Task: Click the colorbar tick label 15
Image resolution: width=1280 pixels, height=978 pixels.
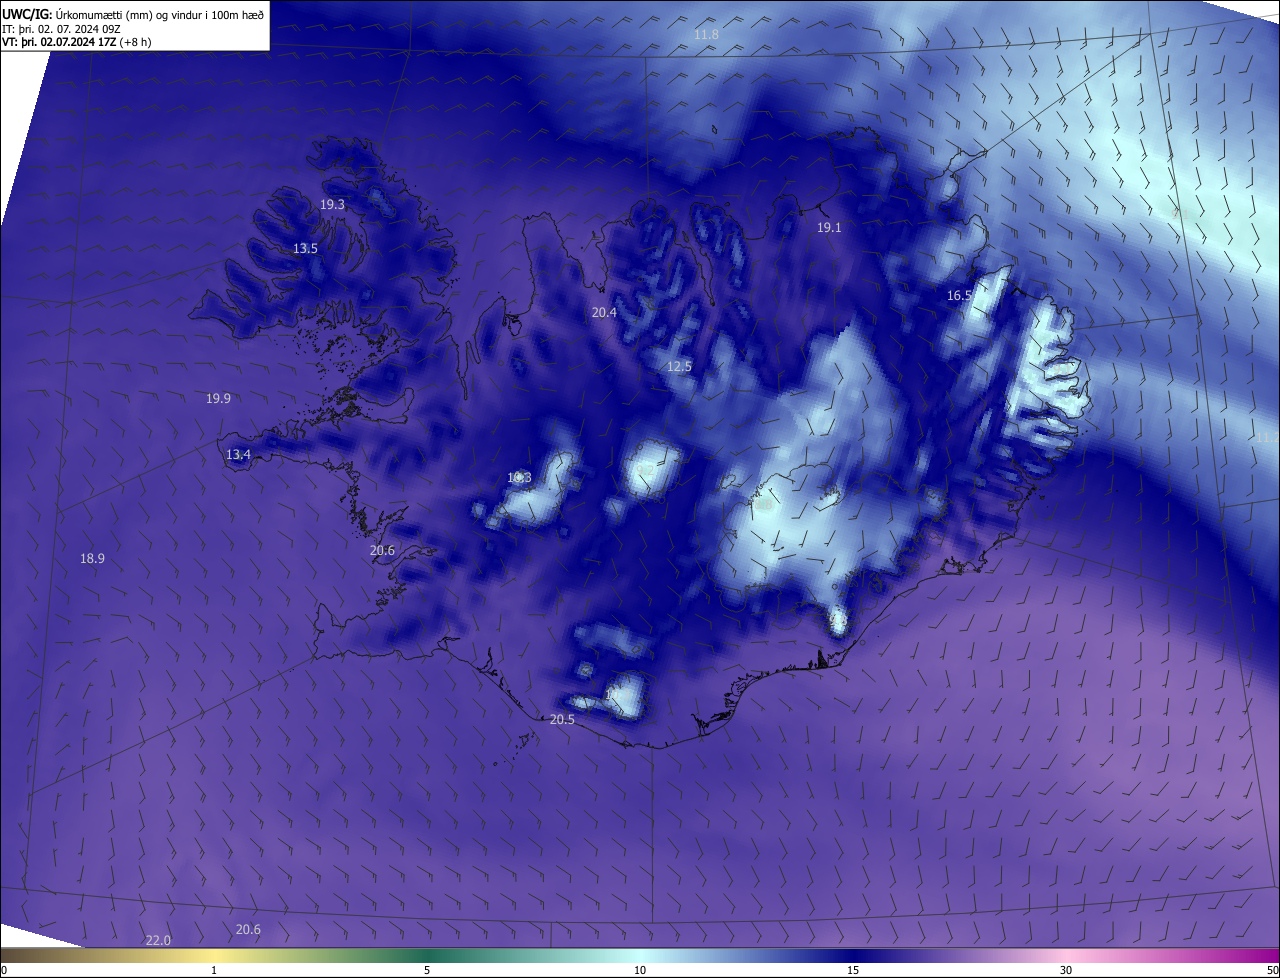Action: 853,970
